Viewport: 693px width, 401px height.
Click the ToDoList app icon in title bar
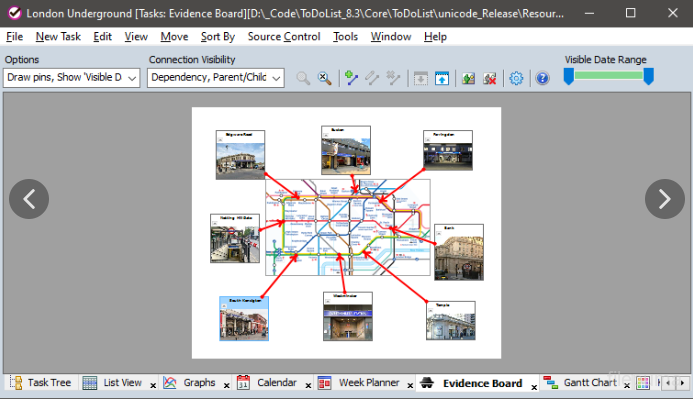click(x=14, y=13)
